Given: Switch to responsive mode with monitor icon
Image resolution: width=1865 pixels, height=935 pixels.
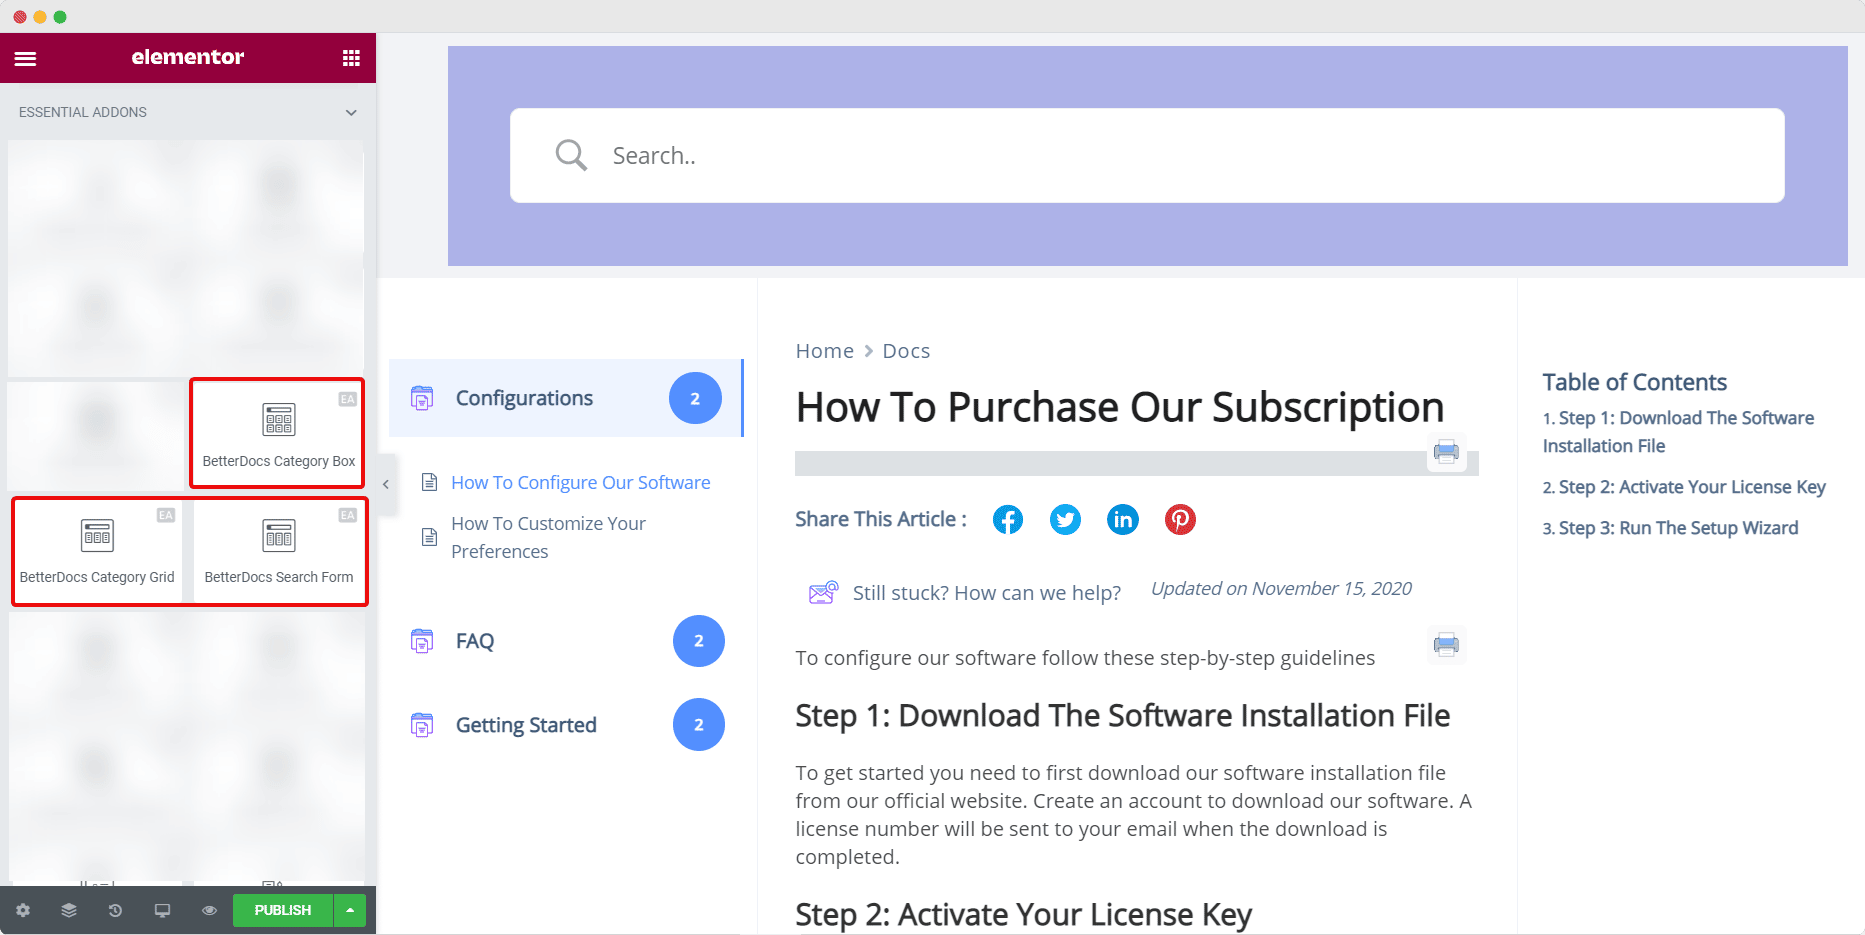Looking at the screenshot, I should [162, 910].
